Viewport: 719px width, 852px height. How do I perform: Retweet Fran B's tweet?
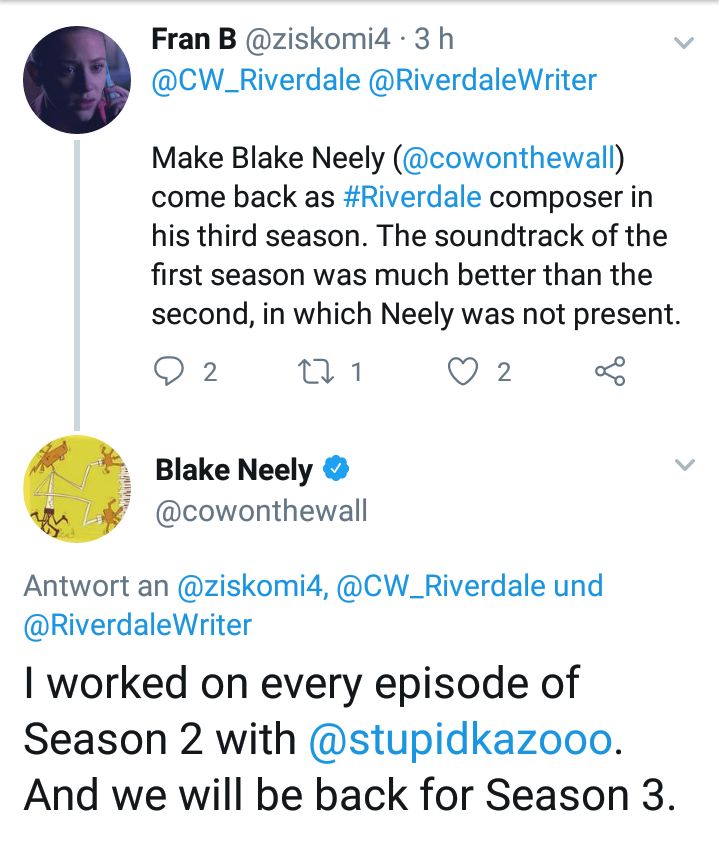321,372
